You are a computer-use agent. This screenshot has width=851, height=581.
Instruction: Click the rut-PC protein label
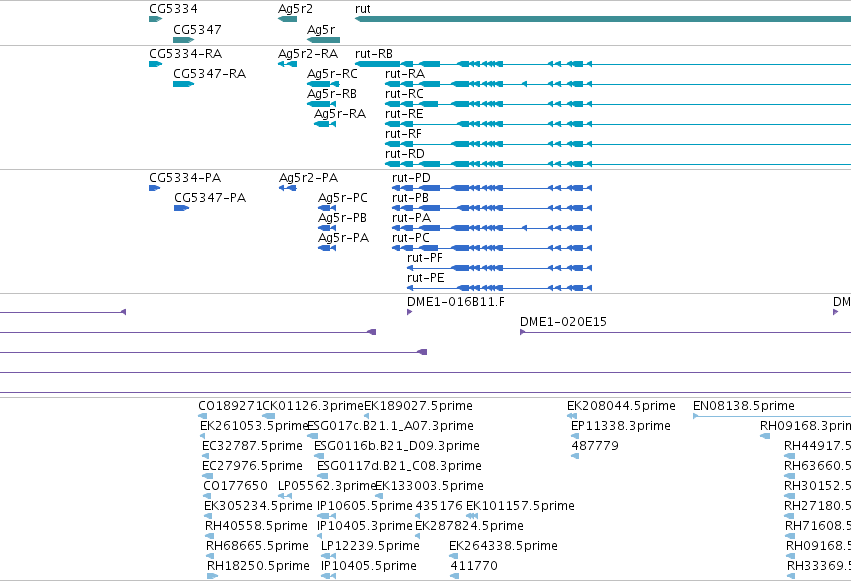pos(410,238)
